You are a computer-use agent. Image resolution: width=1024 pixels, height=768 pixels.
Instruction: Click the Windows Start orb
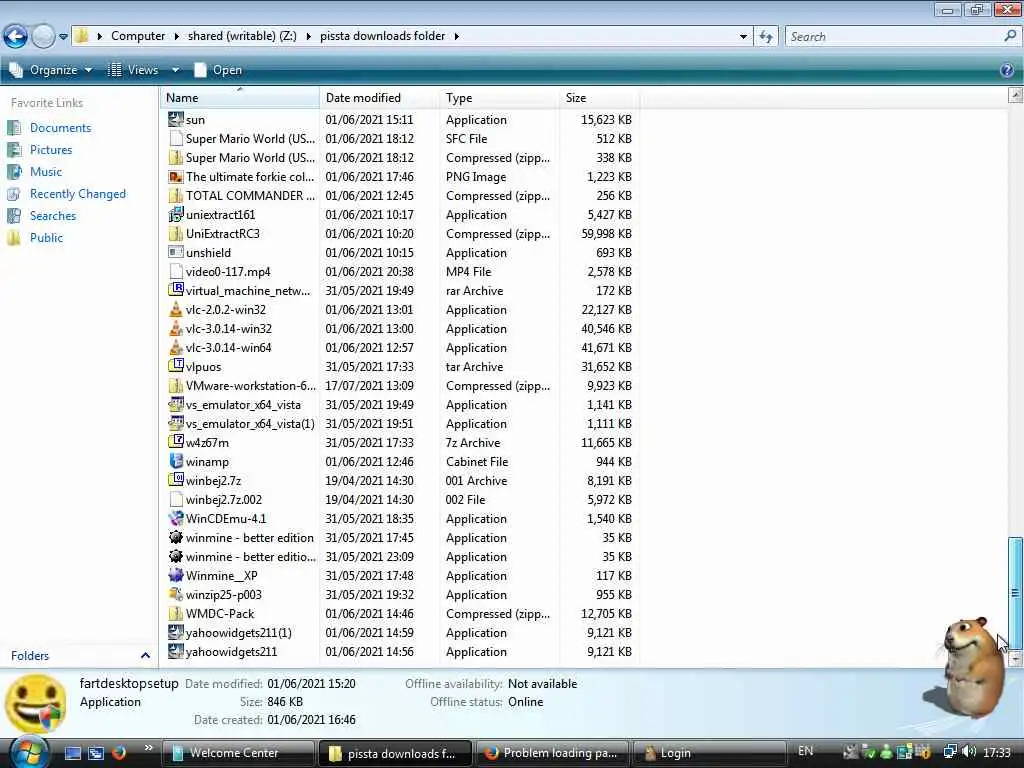click(29, 752)
